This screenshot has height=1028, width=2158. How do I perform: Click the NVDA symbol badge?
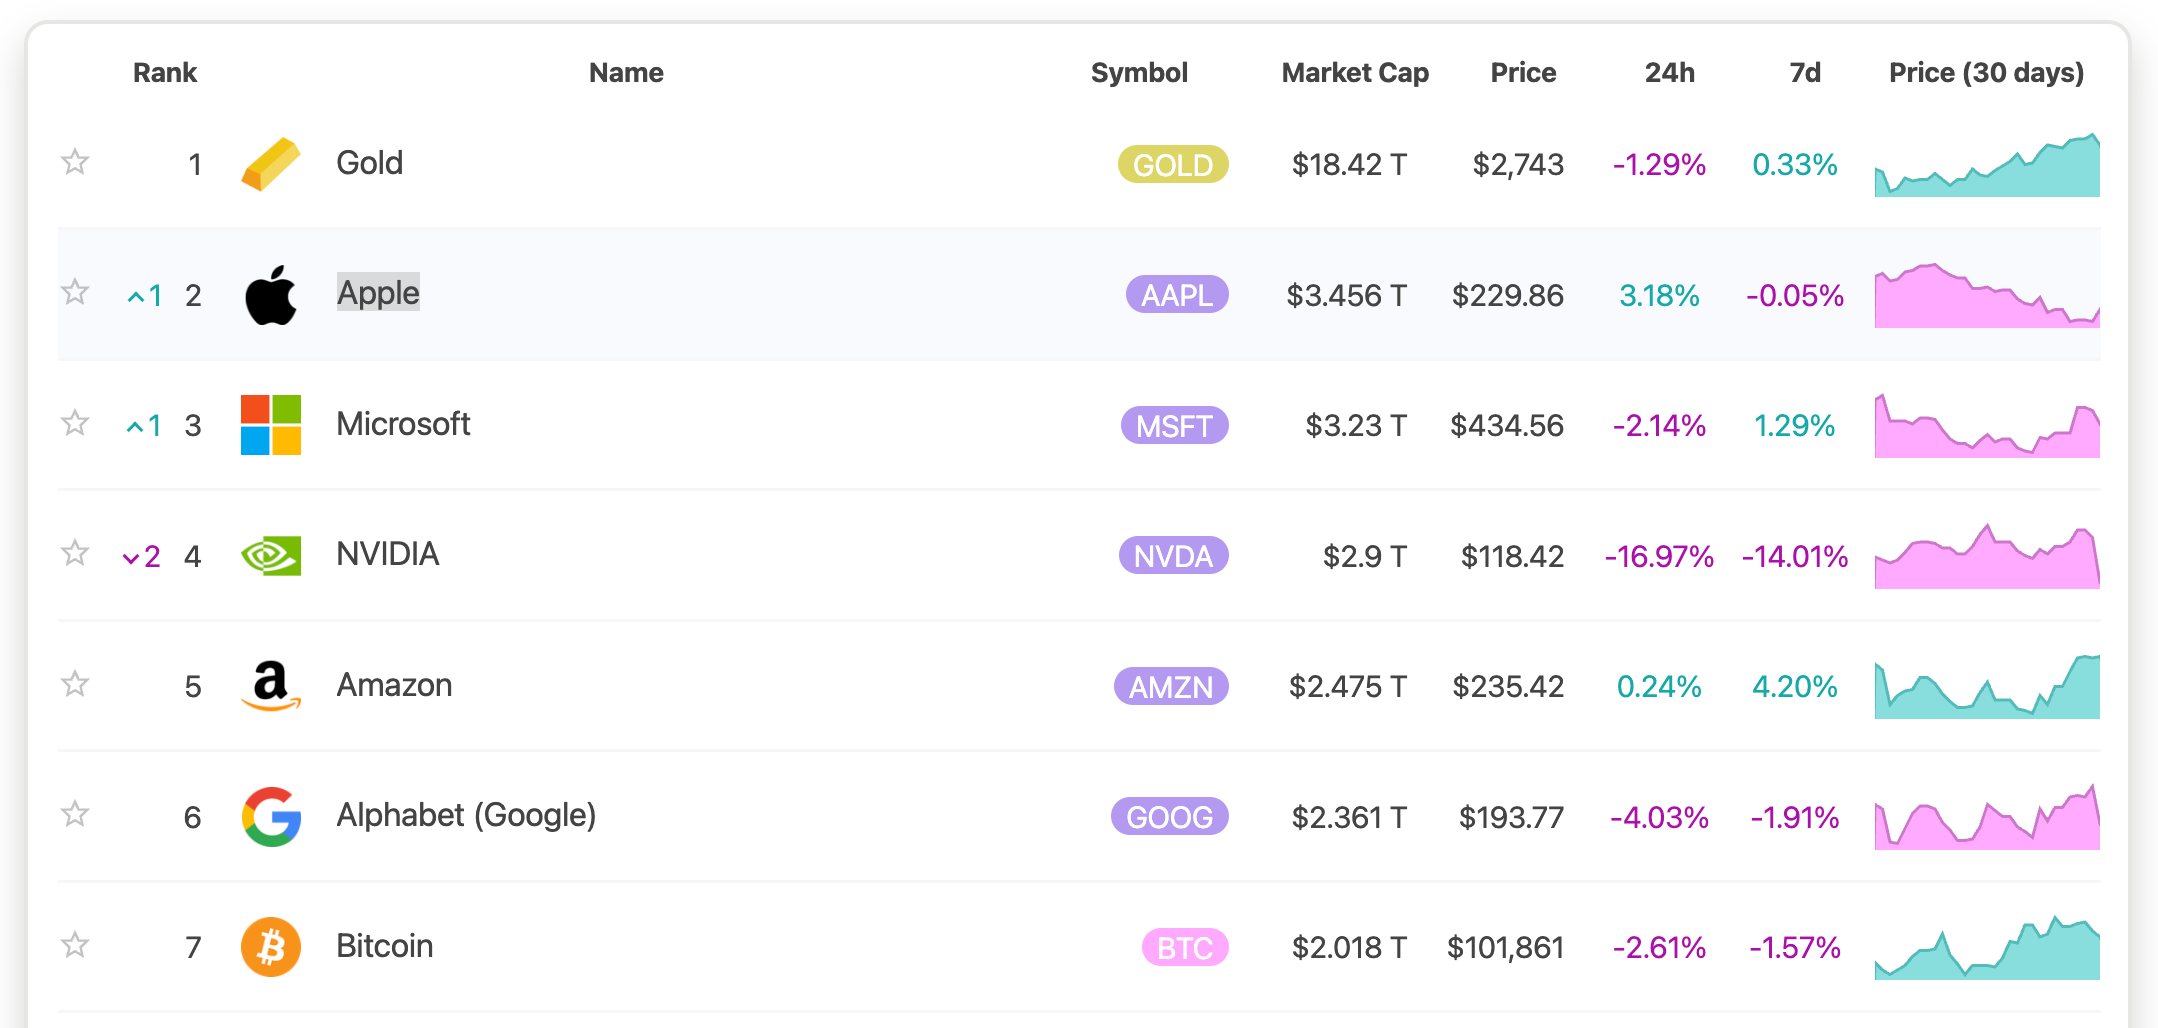coord(1173,556)
